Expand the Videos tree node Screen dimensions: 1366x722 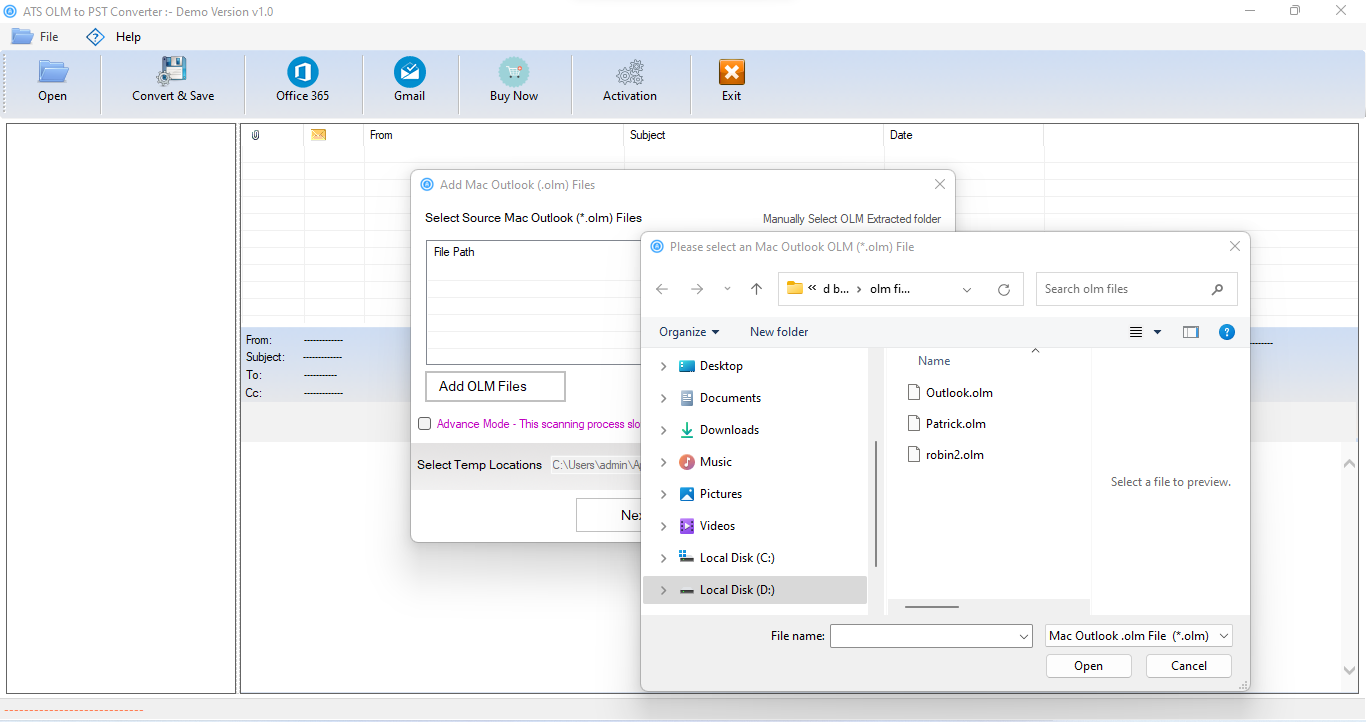(x=663, y=526)
